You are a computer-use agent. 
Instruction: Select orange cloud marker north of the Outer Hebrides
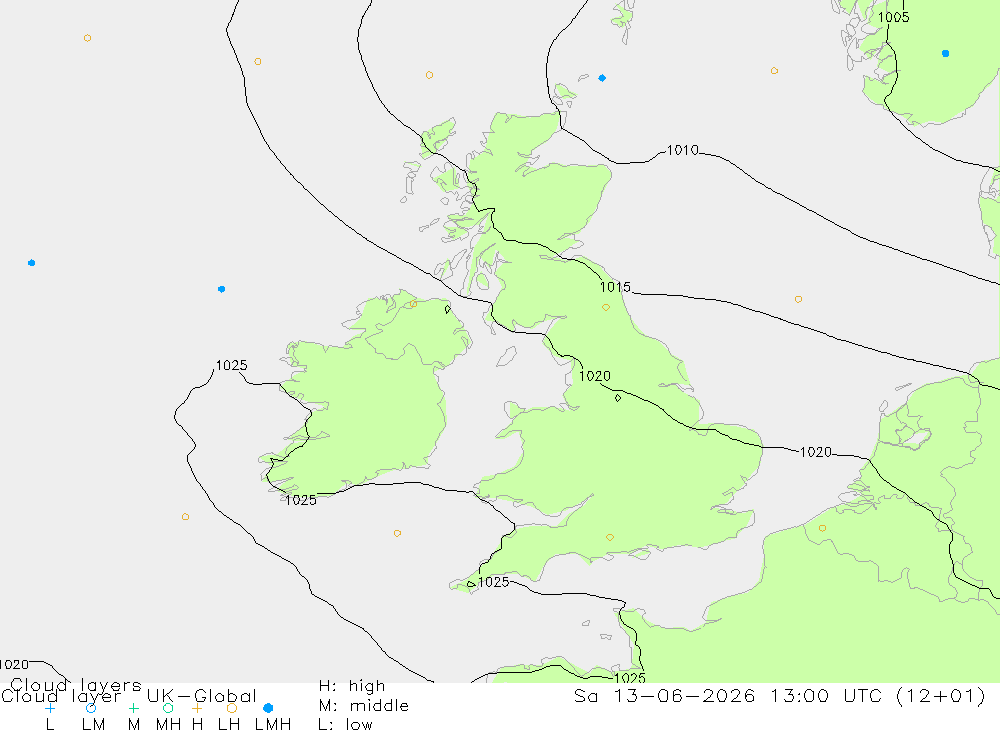coord(429,75)
